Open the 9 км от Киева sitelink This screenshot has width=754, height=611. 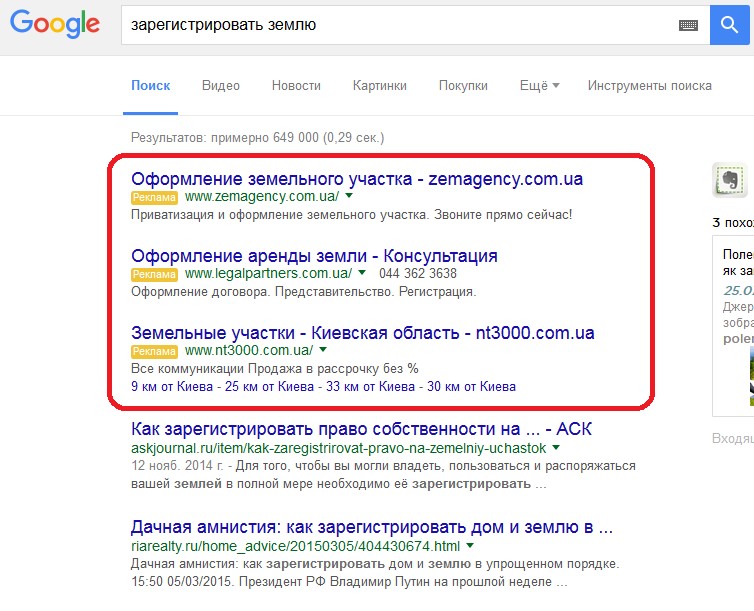pyautogui.click(x=172, y=387)
